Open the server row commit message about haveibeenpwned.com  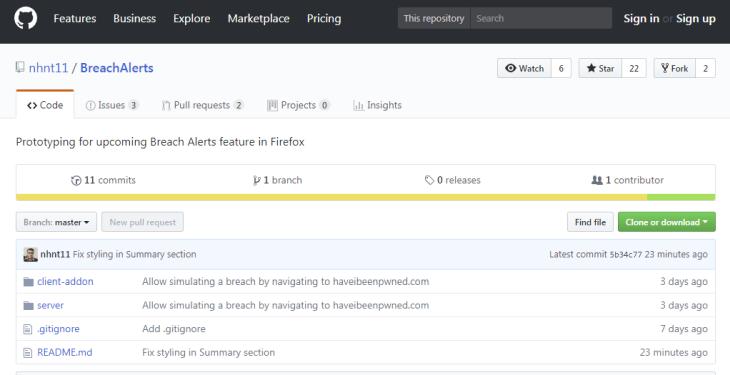tap(285, 305)
